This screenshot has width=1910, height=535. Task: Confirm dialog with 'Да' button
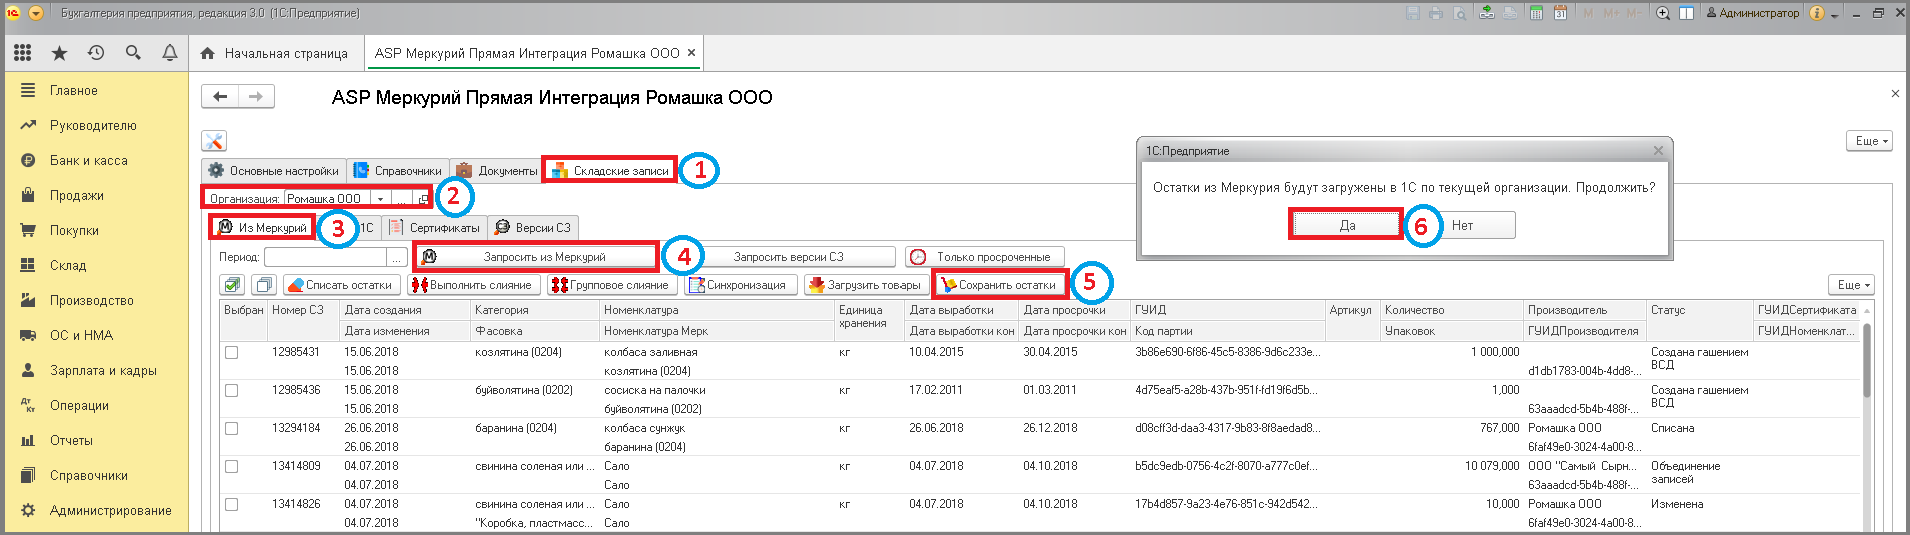[1347, 225]
